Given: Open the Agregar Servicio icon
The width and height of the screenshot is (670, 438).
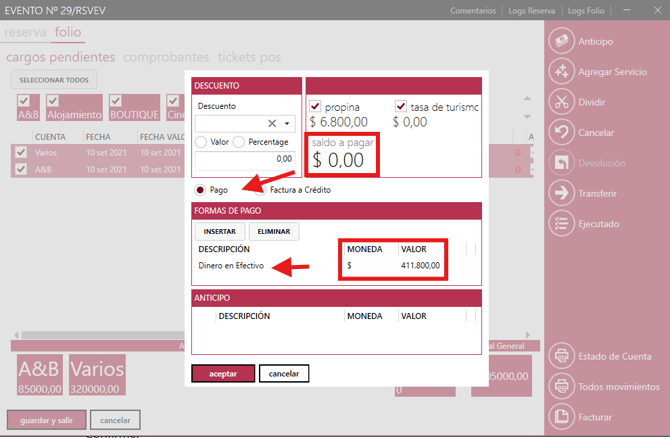Looking at the screenshot, I should (561, 71).
